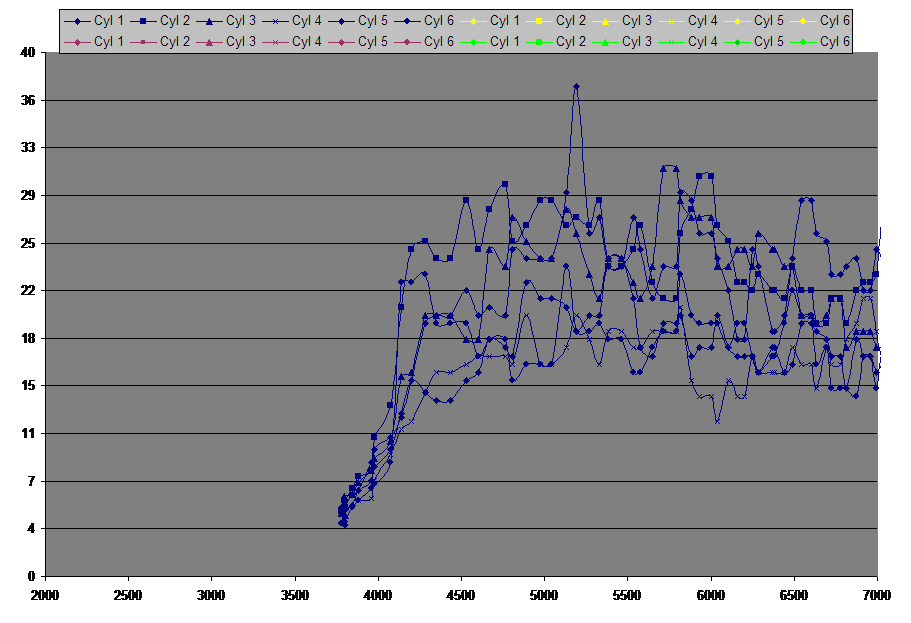
Task: Select the blue Cyl 3 triangle legend entry
Action: pos(210,20)
